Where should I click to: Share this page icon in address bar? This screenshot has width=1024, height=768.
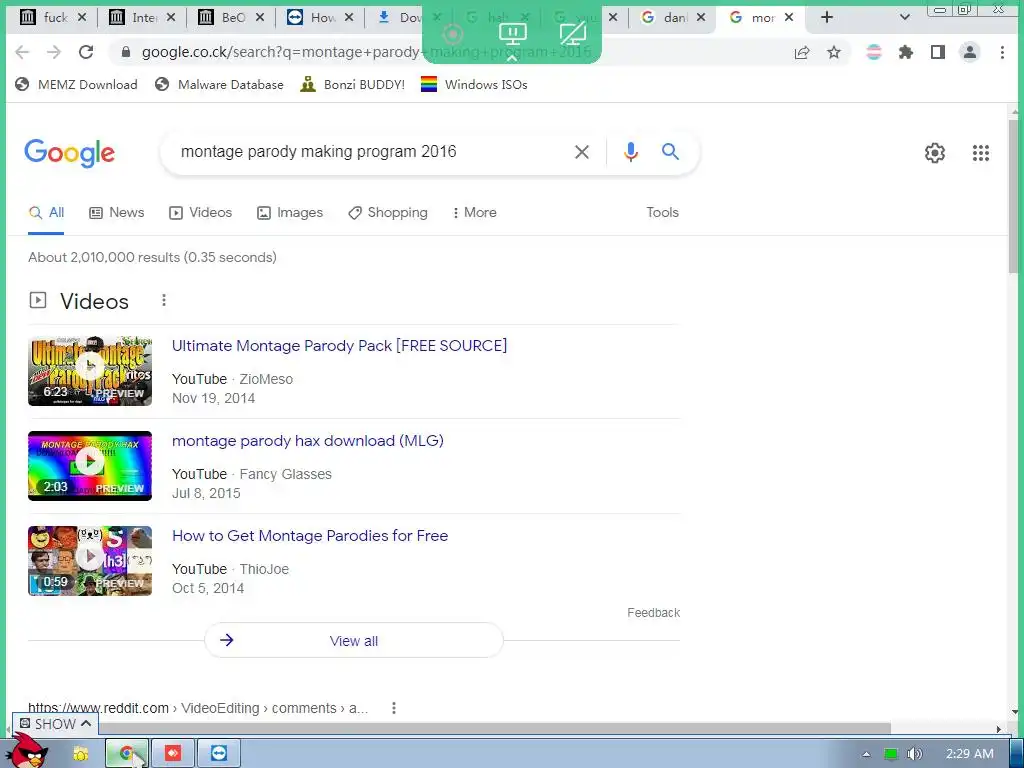point(802,52)
